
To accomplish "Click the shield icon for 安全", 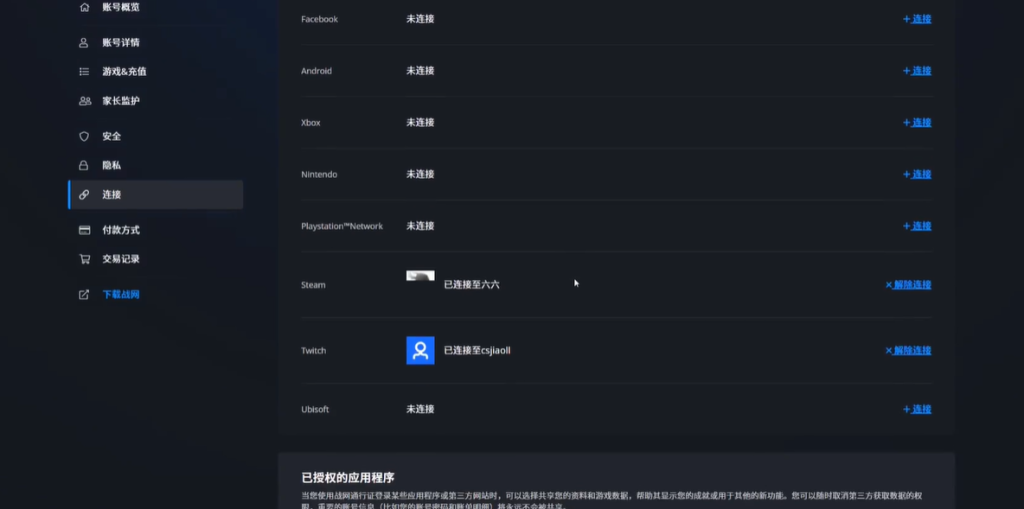I will [84, 136].
